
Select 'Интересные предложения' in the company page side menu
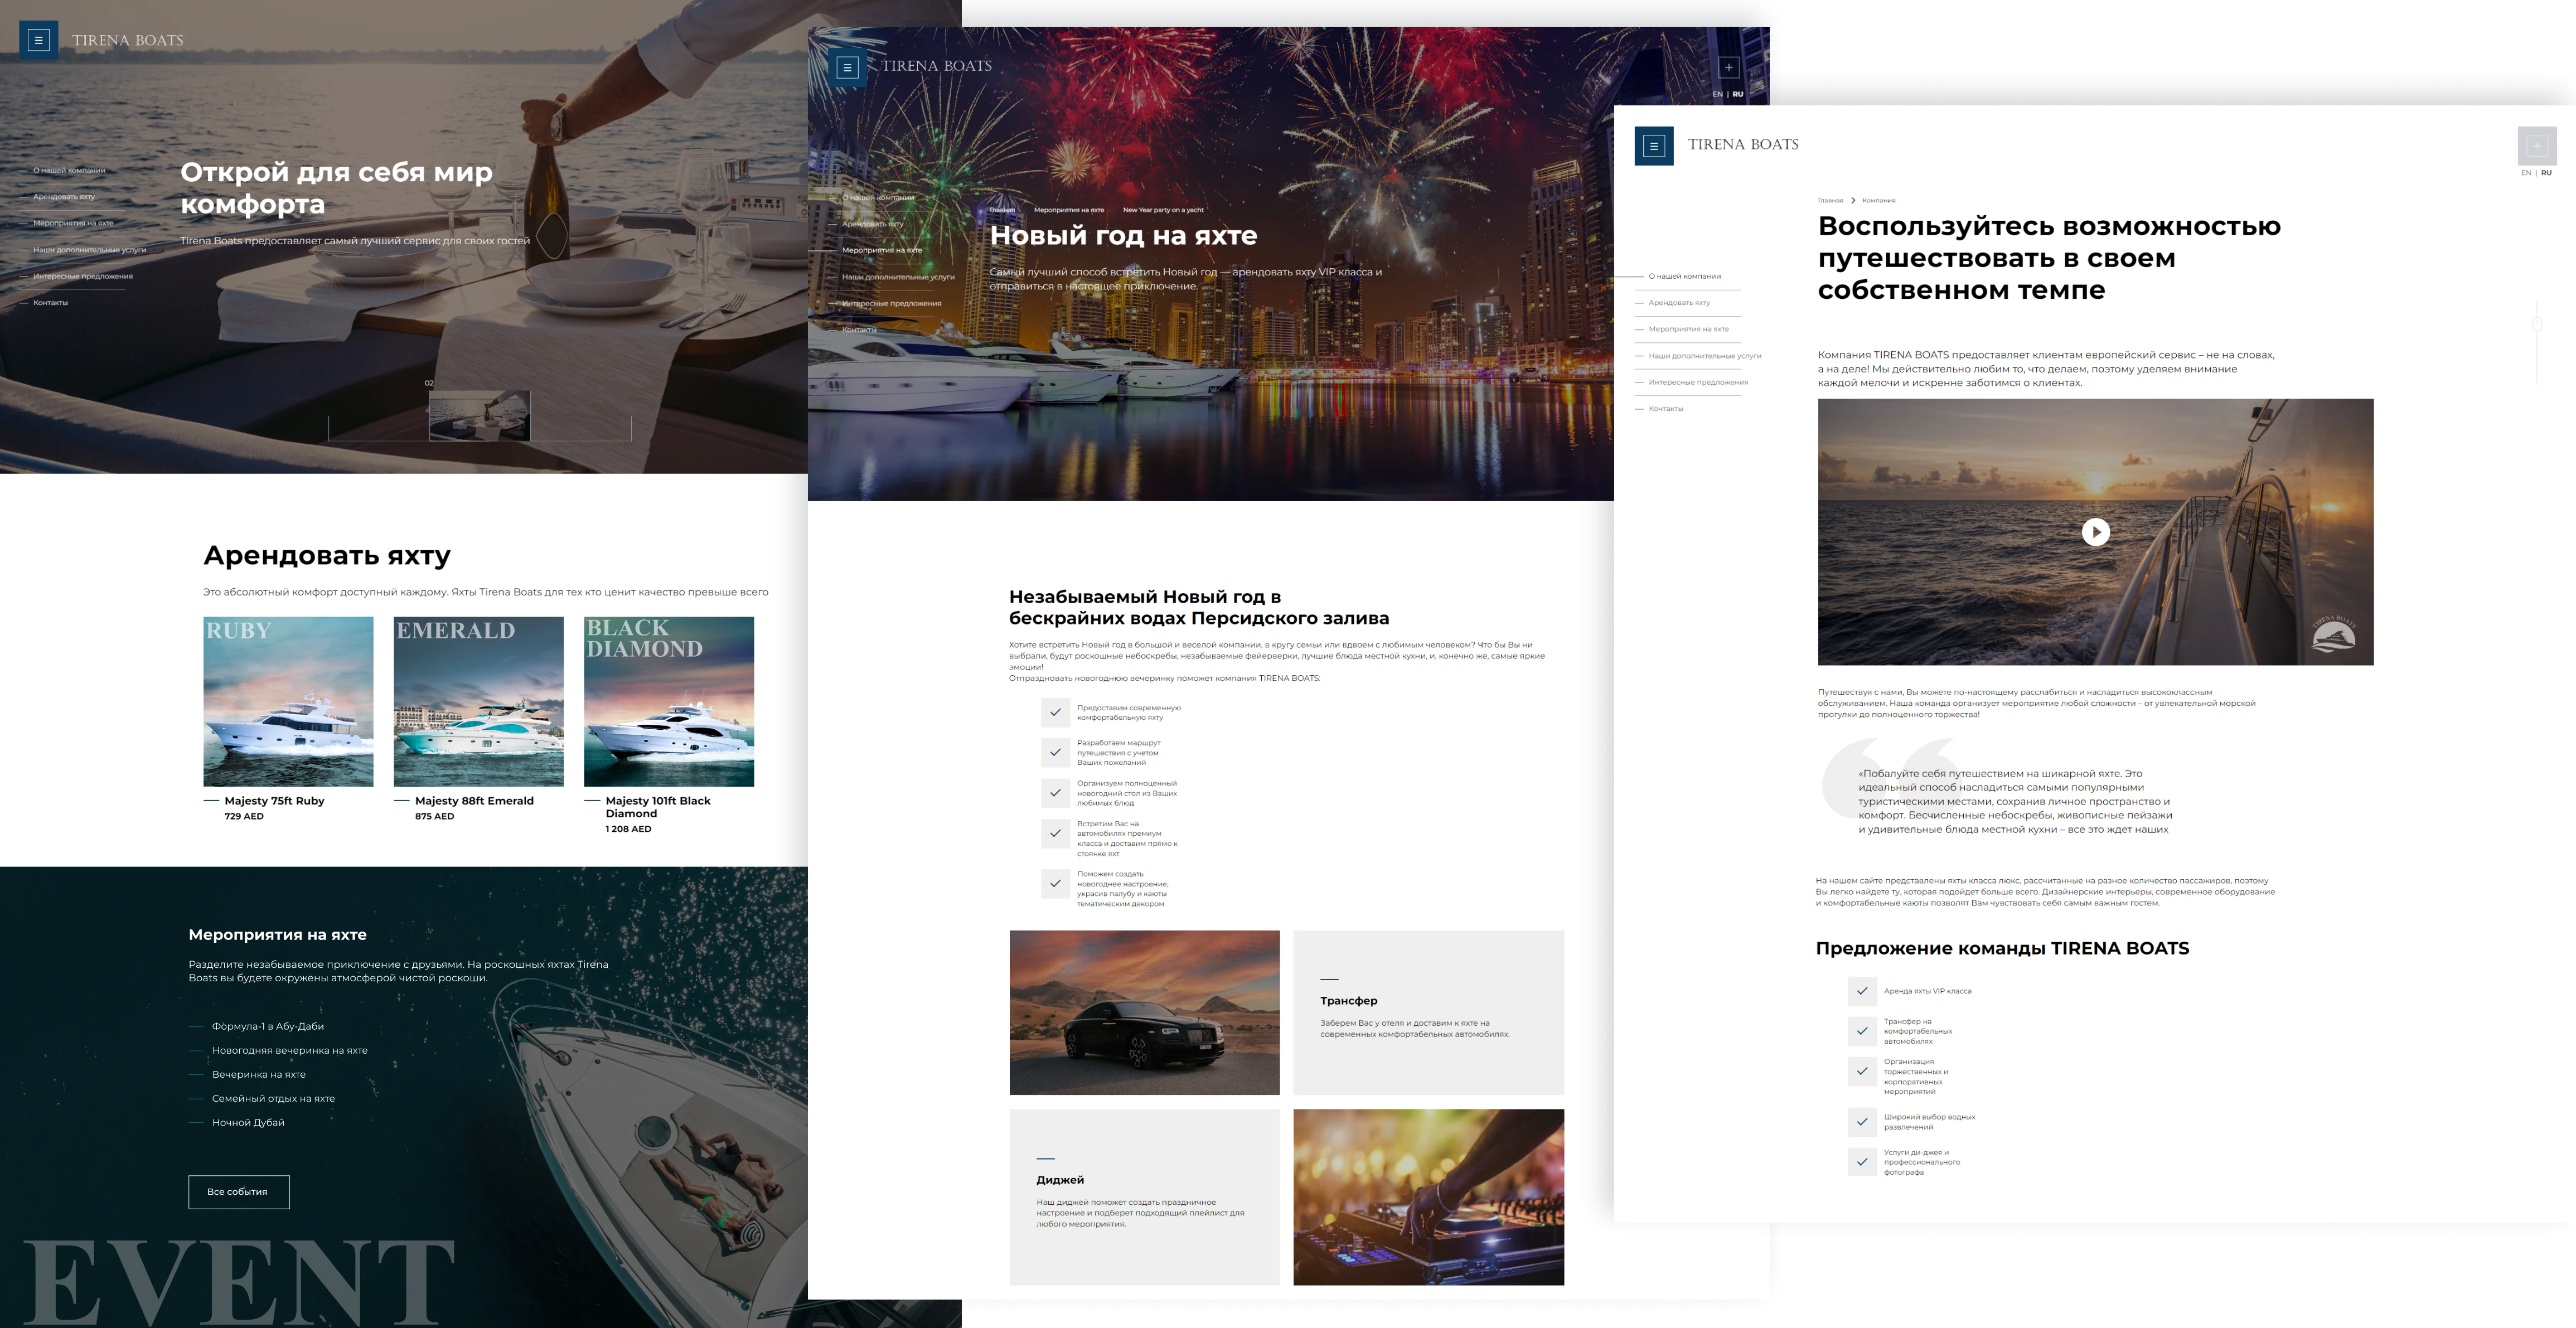point(1698,382)
